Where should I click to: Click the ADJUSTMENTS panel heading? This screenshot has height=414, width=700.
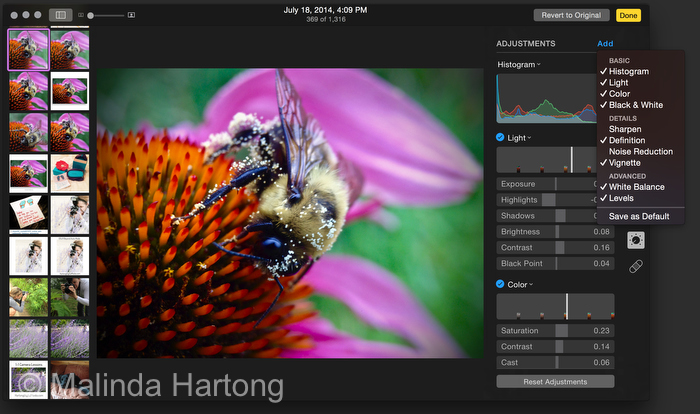pos(526,43)
